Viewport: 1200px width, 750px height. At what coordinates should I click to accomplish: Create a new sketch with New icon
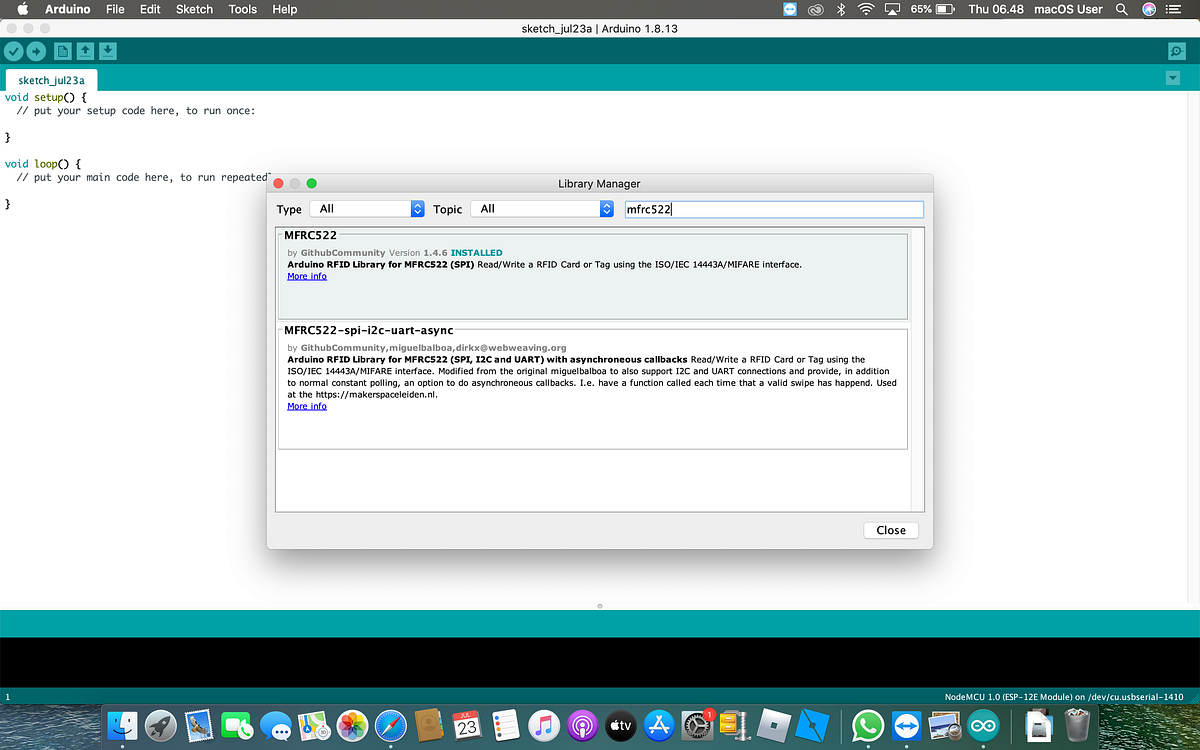tap(63, 51)
